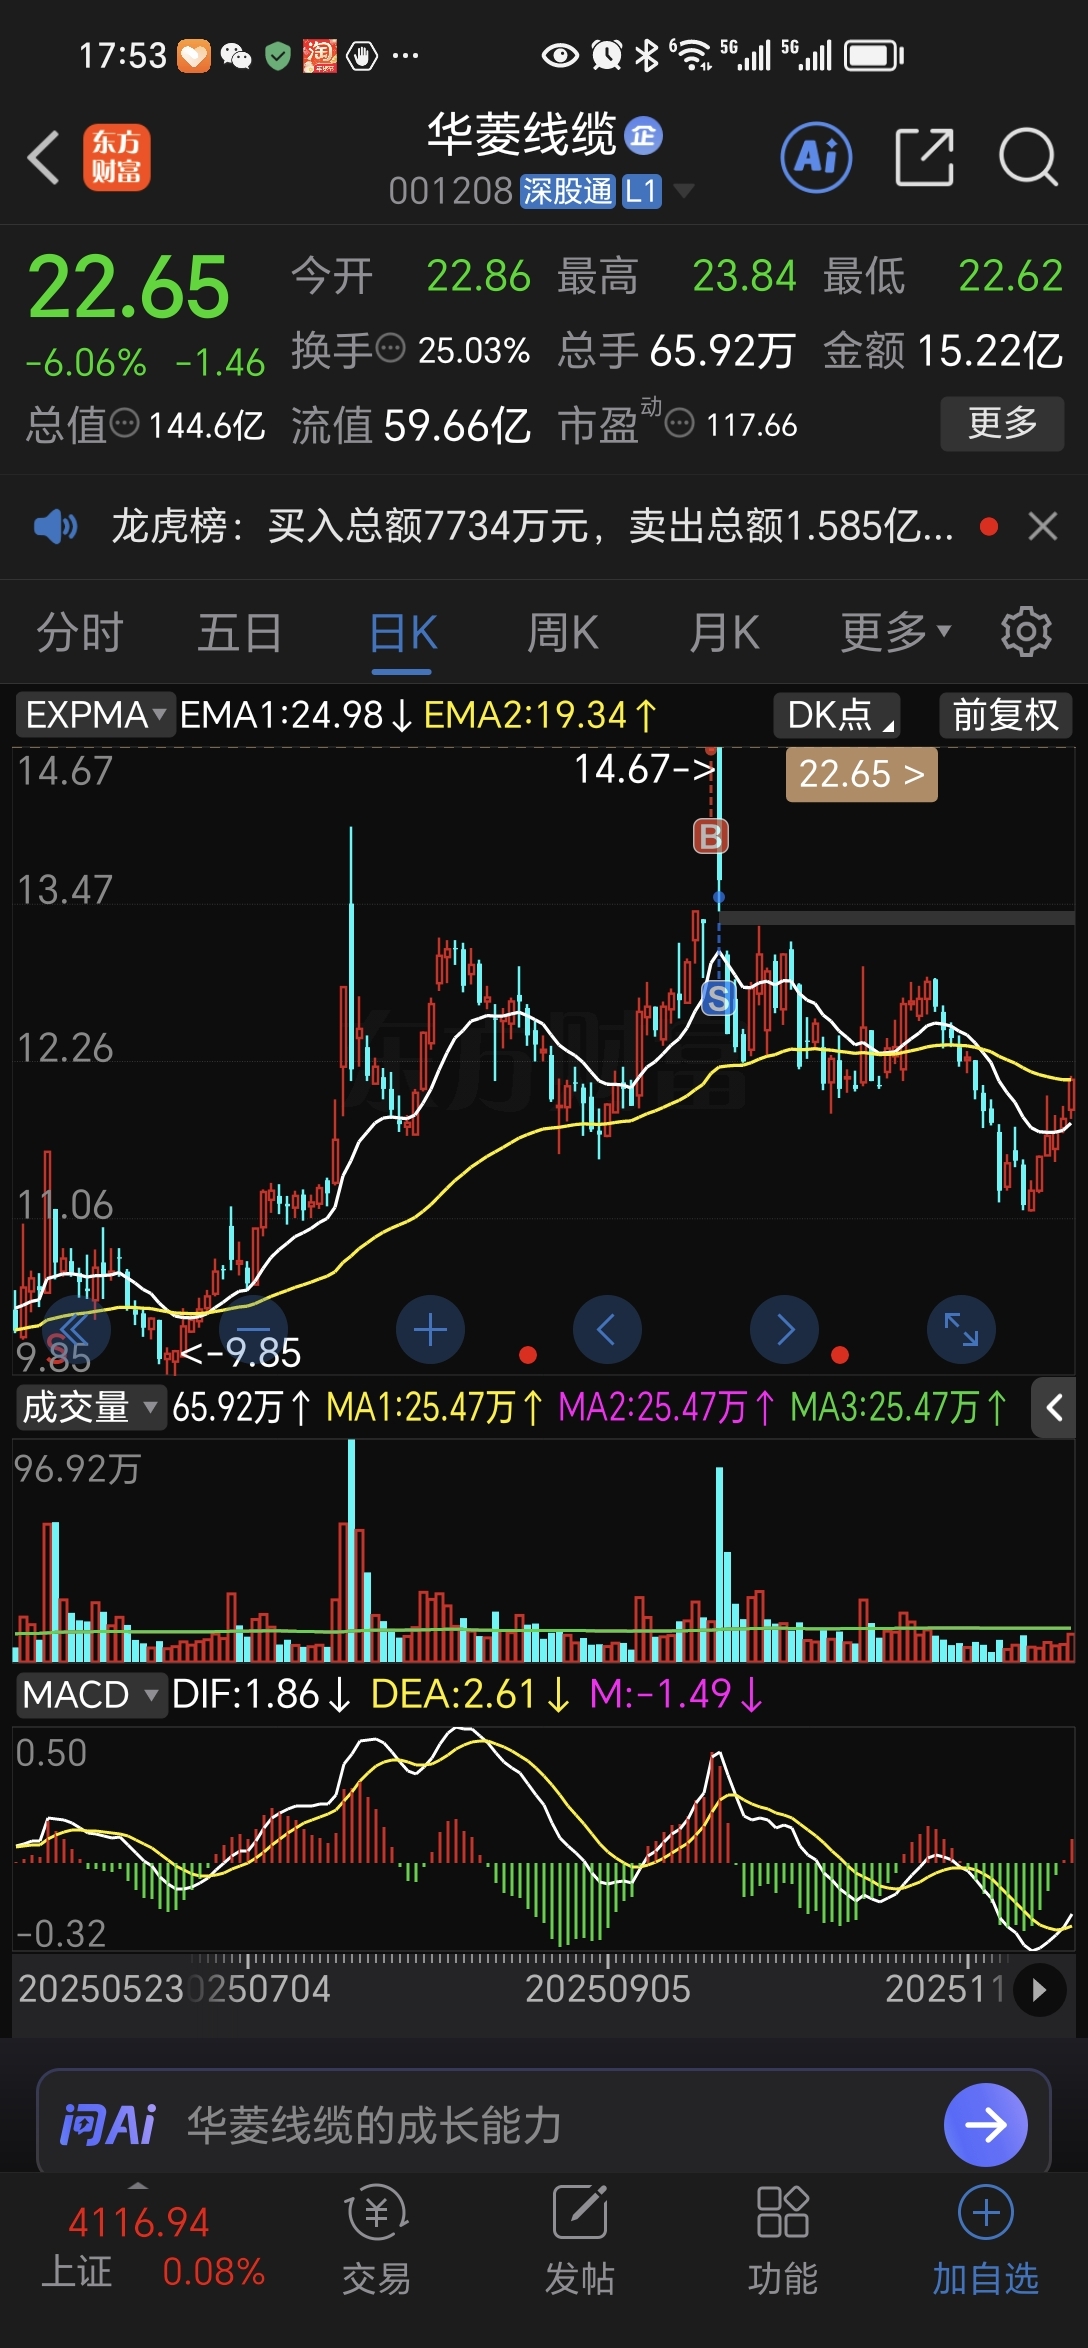The height and width of the screenshot is (2348, 1088).
Task: Tap the speaker announcement icon
Action: (55, 526)
